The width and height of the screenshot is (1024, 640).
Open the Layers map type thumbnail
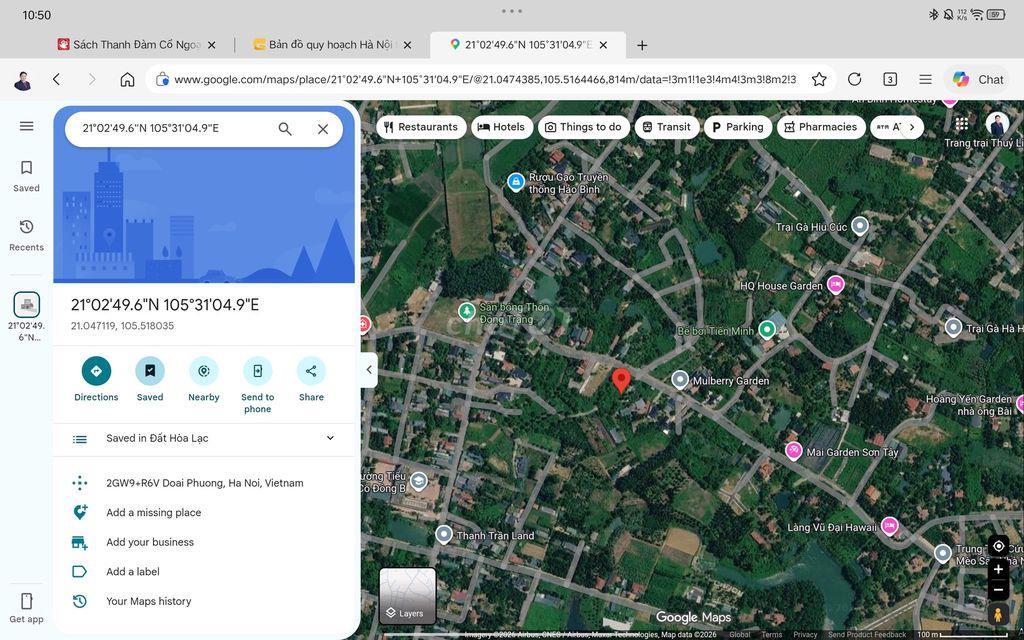pos(408,596)
